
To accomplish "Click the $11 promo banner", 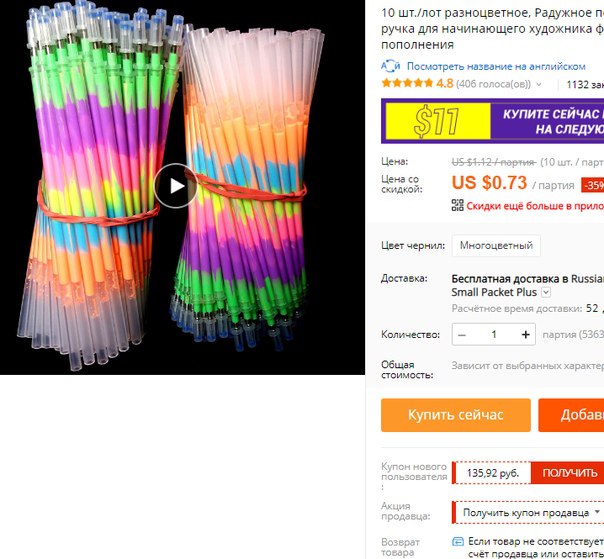I will click(x=493, y=121).
